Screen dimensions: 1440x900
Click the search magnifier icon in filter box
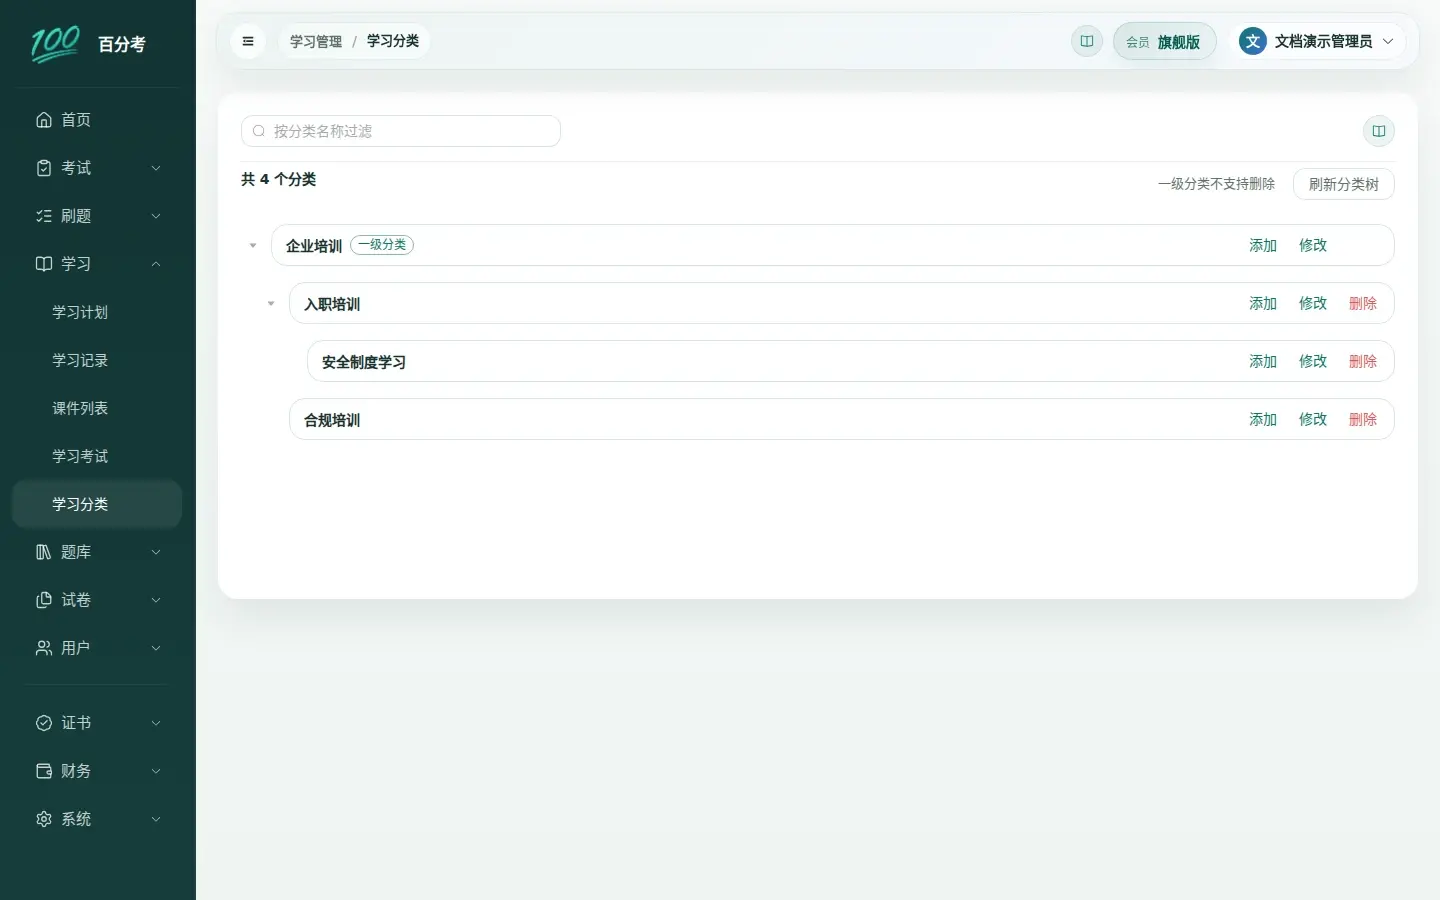click(259, 131)
